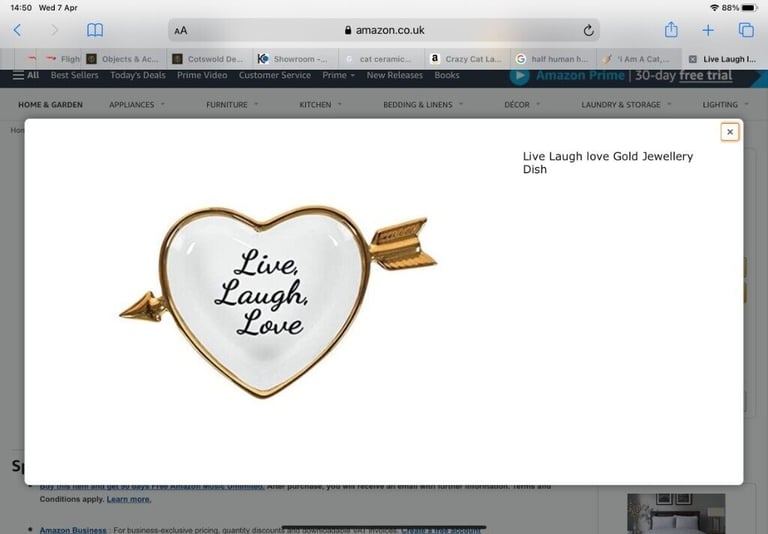The height and width of the screenshot is (534, 768).
Task: Add a new tab with the plus icon
Action: click(x=708, y=30)
